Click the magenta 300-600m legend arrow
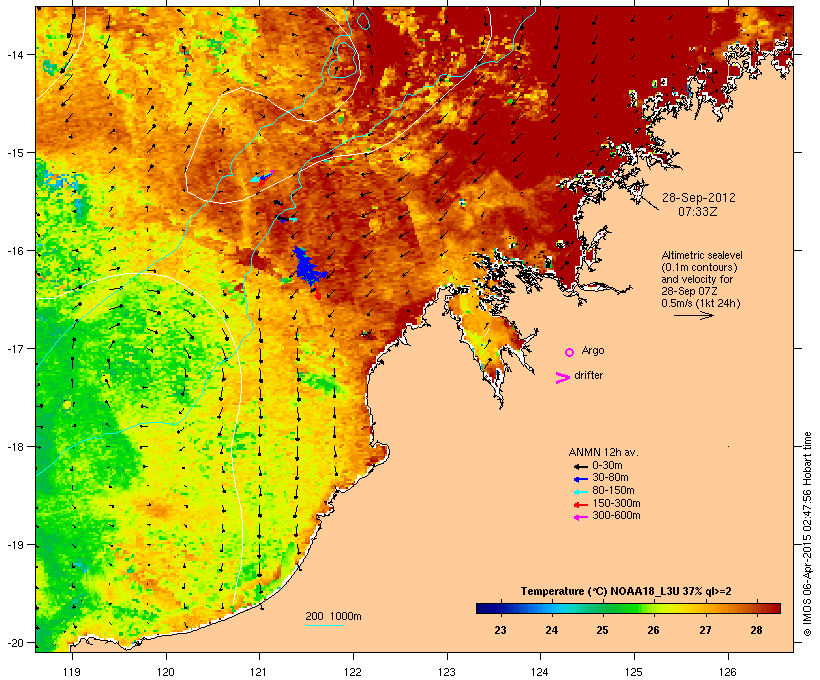 [x=580, y=517]
